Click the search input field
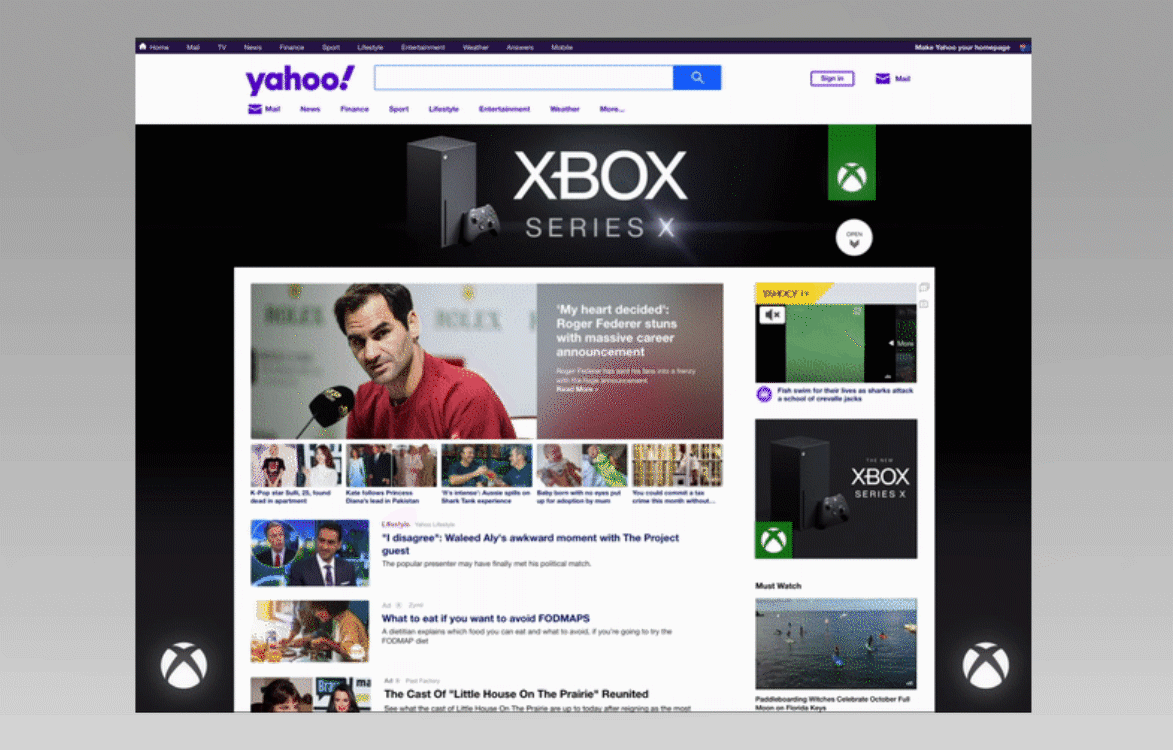The width and height of the screenshot is (1173, 750). pos(524,78)
